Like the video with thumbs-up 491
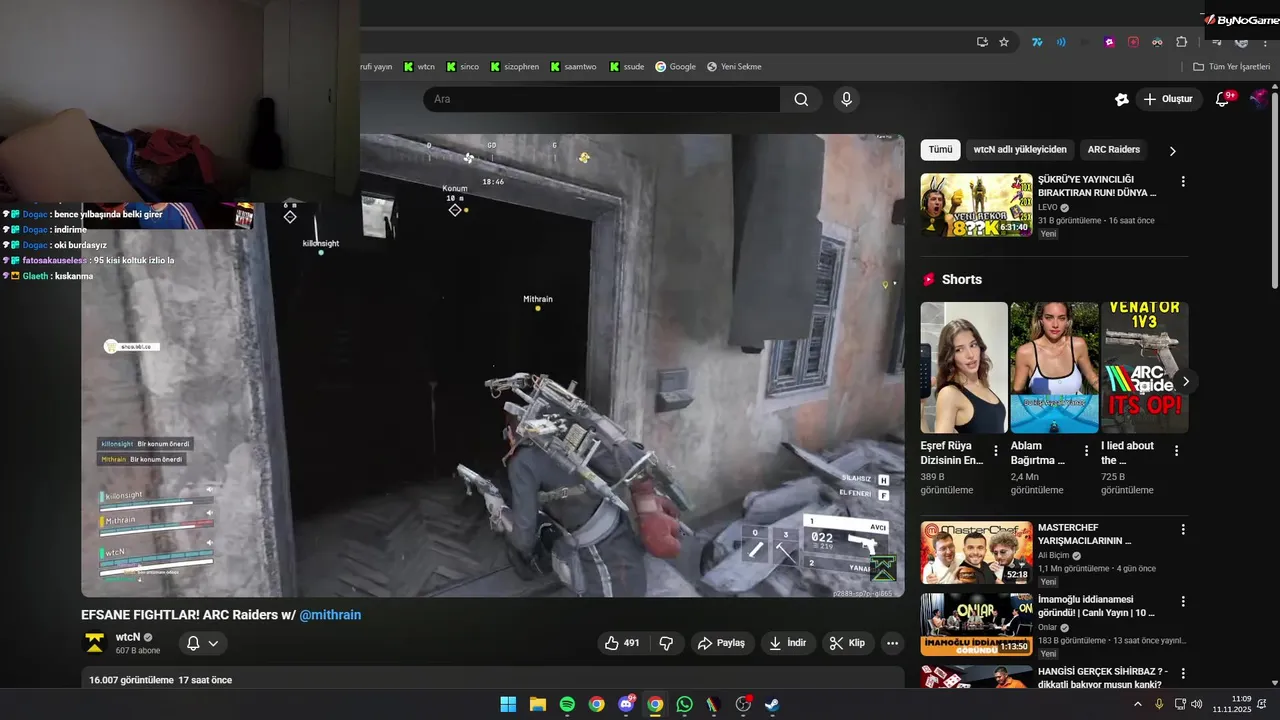The height and width of the screenshot is (720, 1280). [622, 643]
